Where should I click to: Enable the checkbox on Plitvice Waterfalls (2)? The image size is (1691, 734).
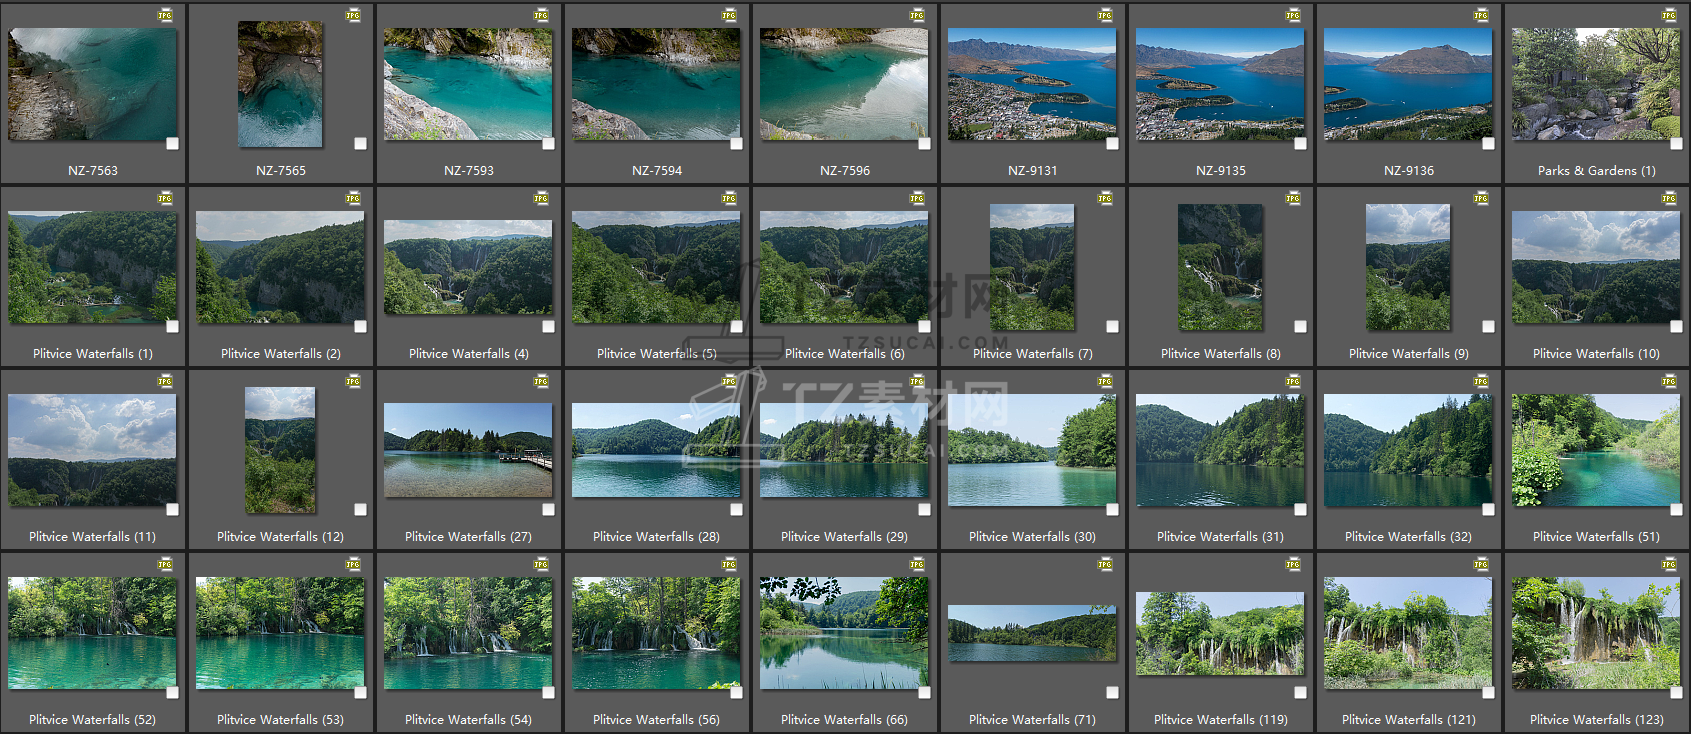point(360,326)
